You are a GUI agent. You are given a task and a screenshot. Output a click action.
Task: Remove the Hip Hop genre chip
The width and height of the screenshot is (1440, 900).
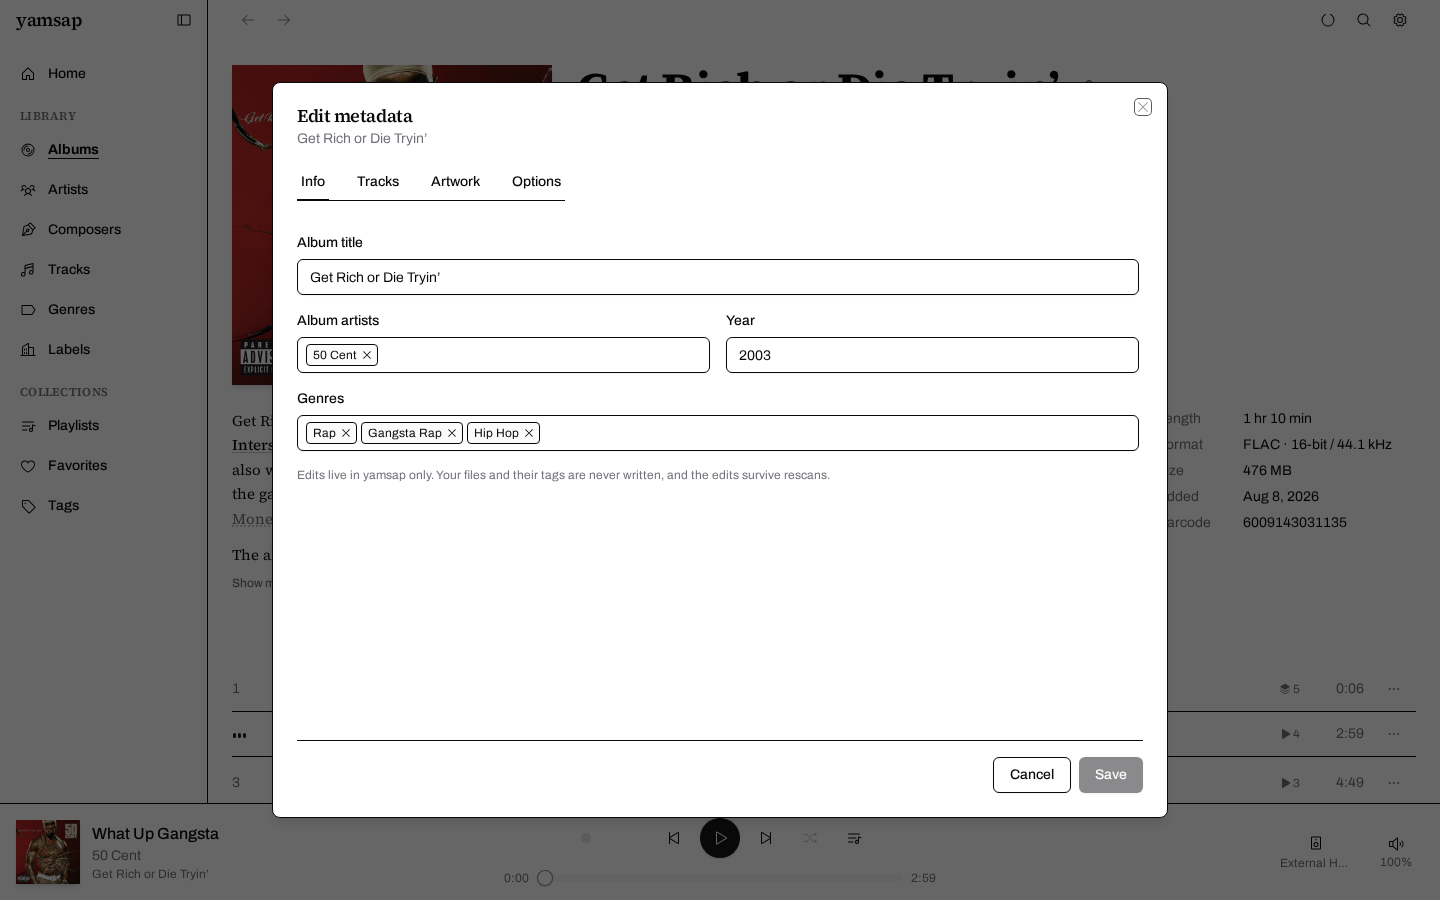click(x=529, y=433)
